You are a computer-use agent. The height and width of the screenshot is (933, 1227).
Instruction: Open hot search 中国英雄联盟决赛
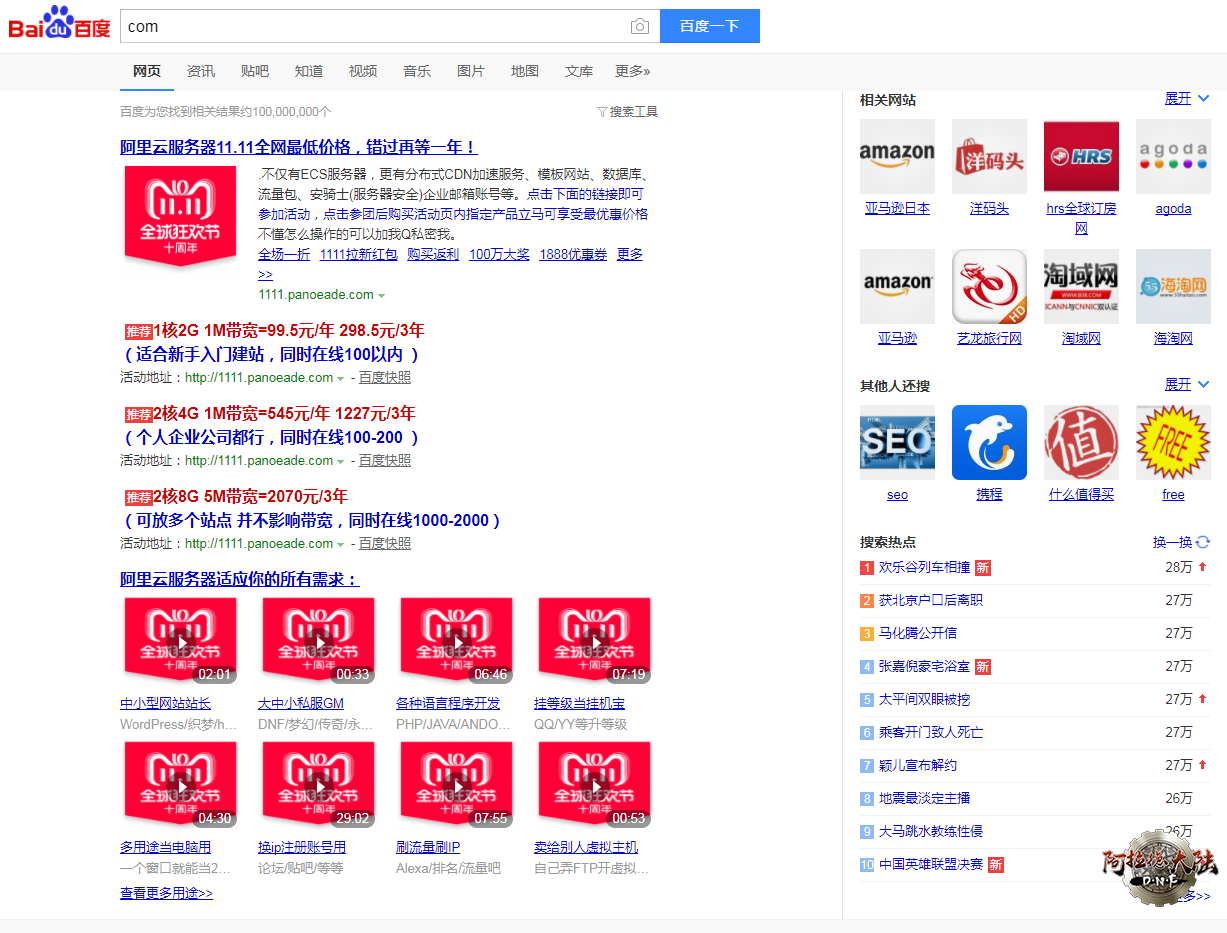coord(931,864)
